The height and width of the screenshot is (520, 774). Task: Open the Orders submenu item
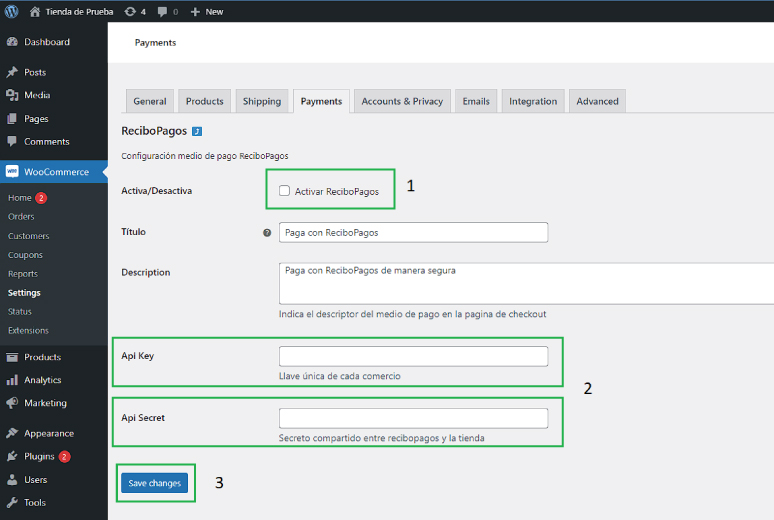pyautogui.click(x=21, y=217)
